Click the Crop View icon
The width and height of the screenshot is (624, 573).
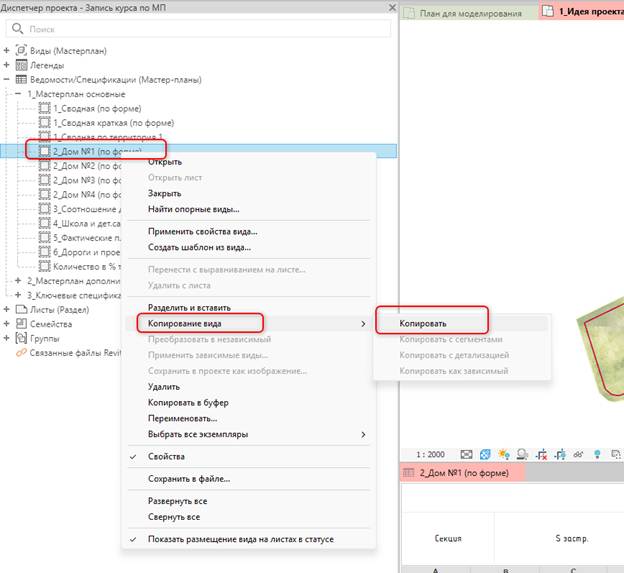541,454
